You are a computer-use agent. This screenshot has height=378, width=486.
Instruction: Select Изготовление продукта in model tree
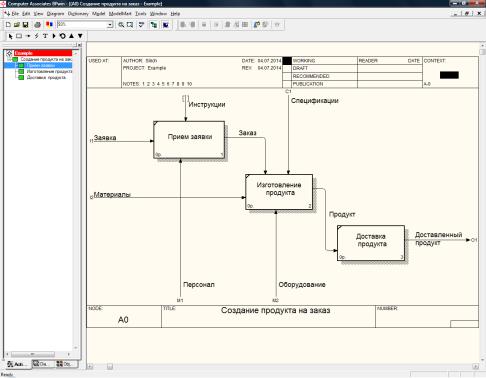[49, 71]
